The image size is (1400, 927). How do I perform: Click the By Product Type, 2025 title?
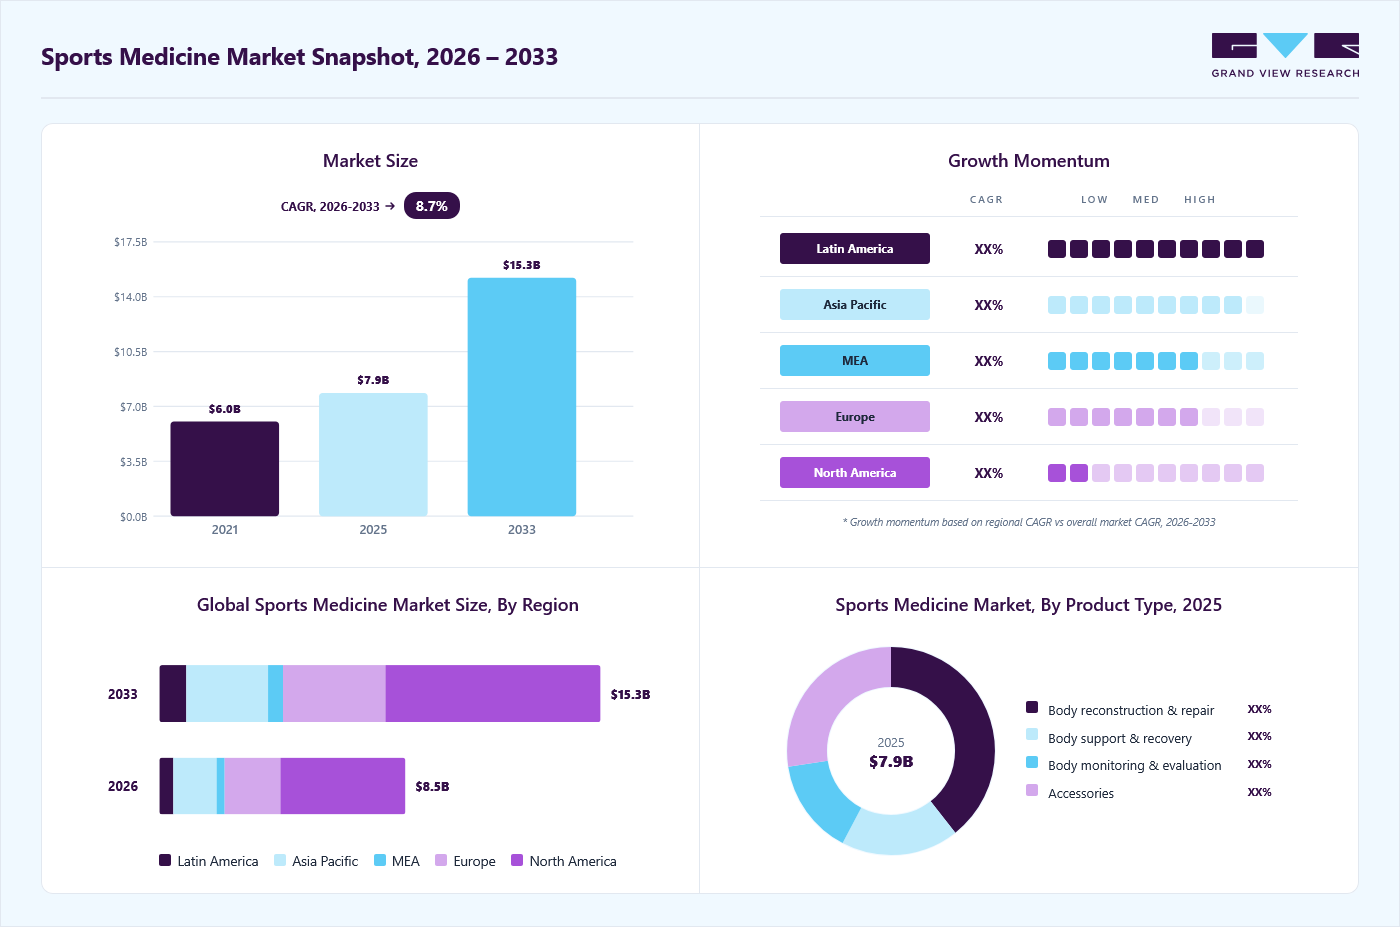click(1029, 605)
